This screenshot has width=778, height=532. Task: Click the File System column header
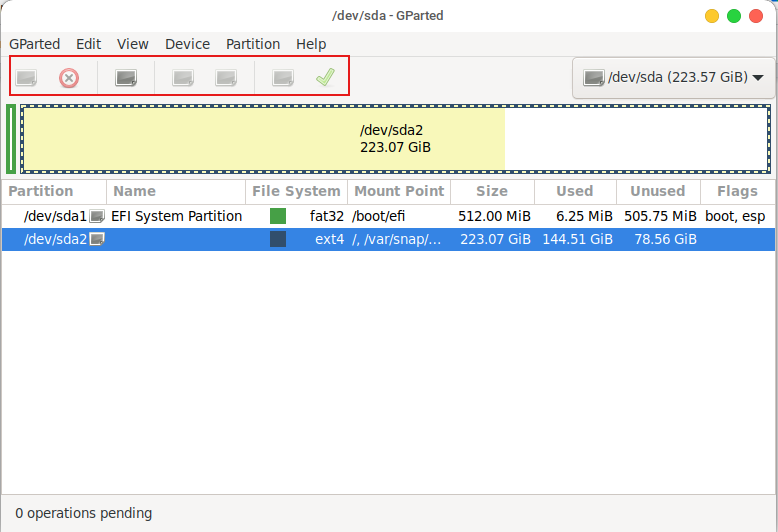297,192
